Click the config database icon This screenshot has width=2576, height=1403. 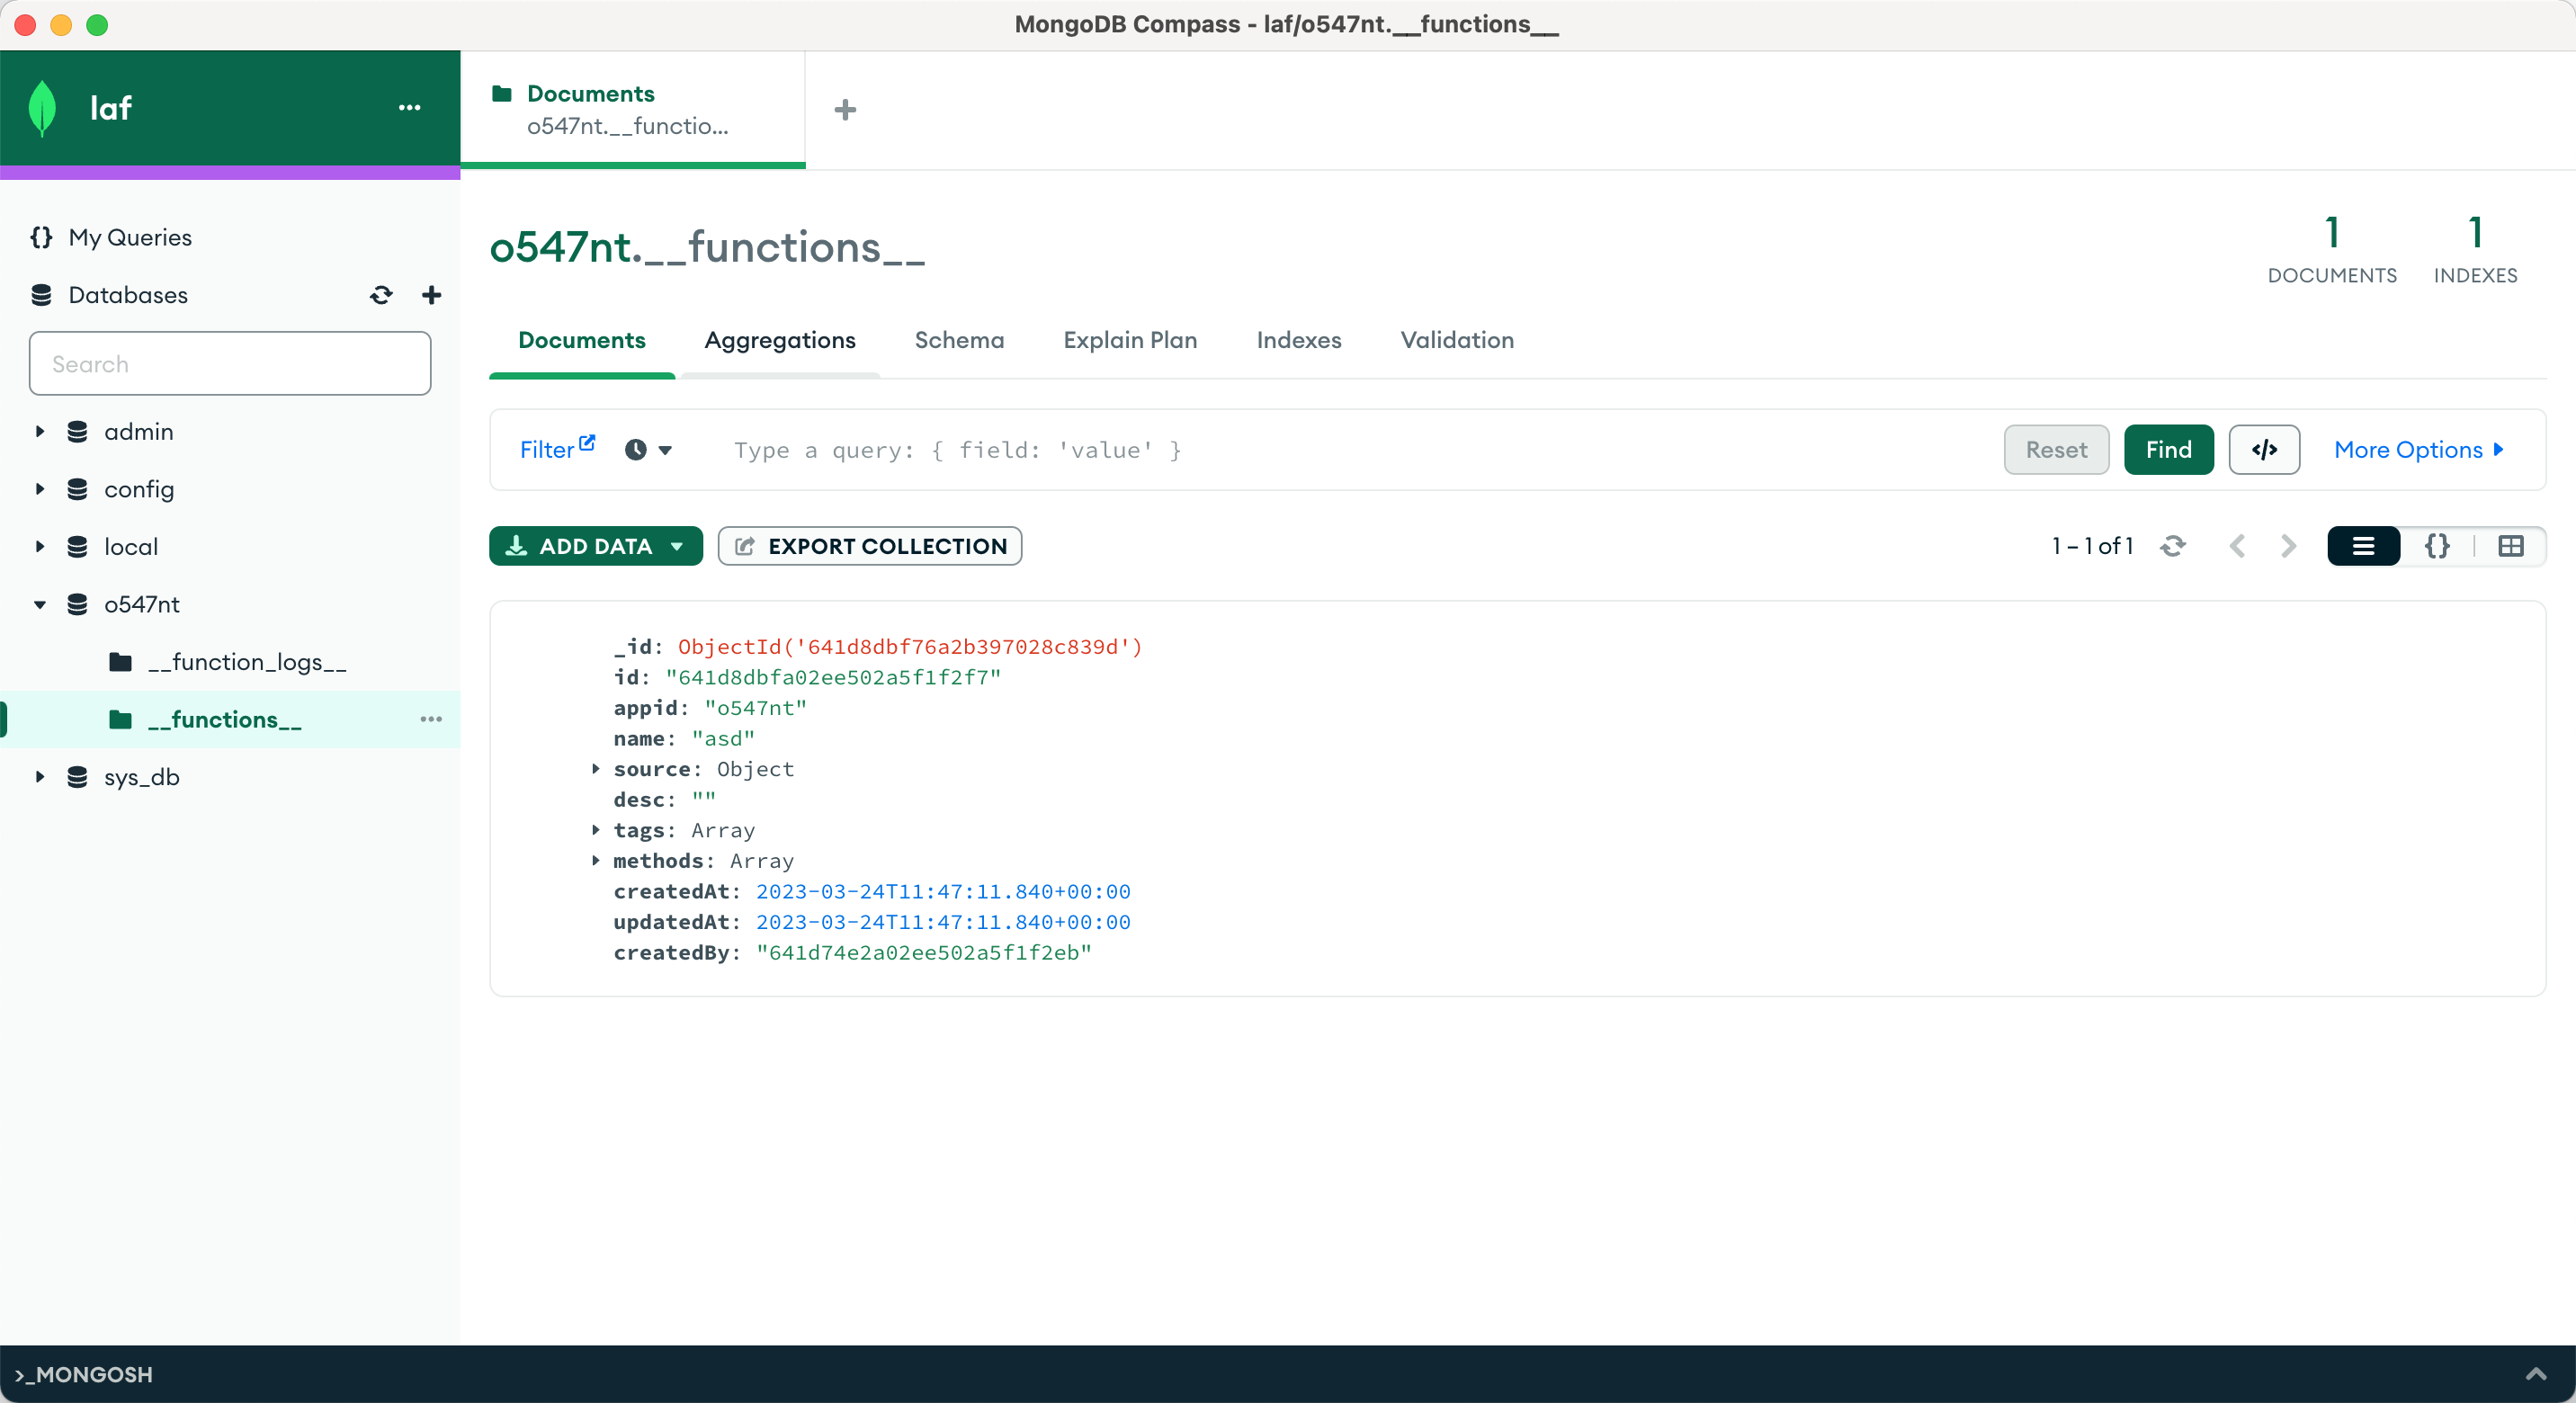click(x=77, y=489)
